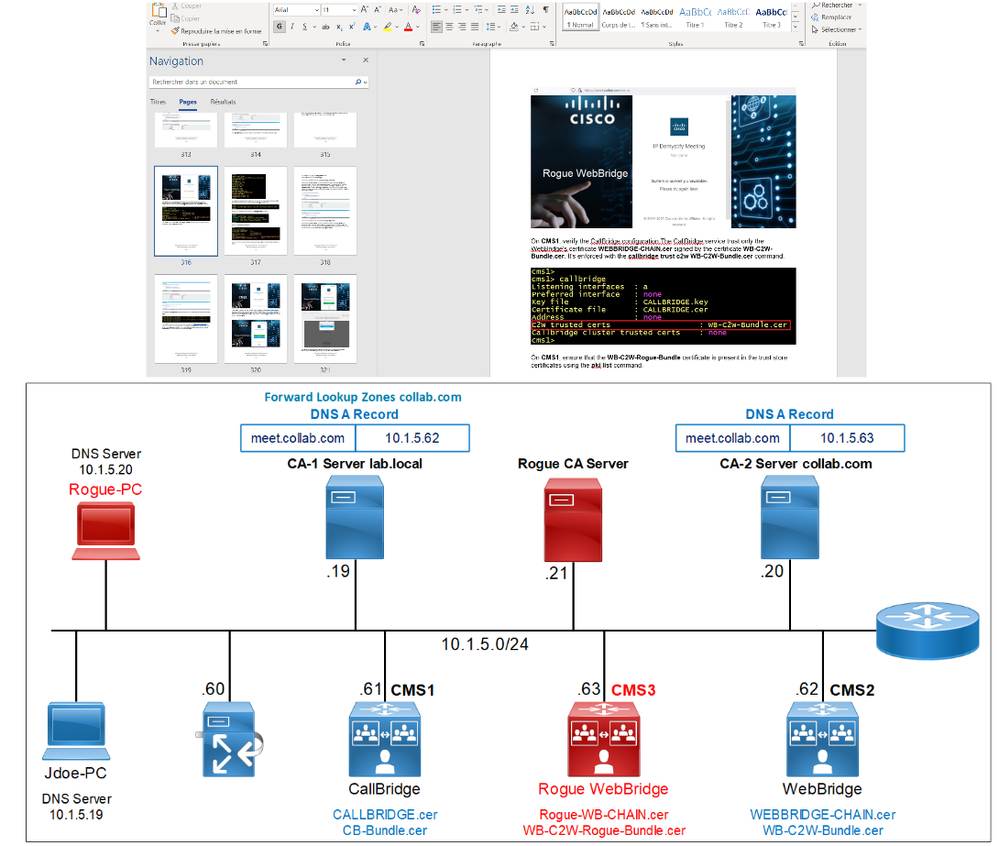Click the search magnifier icon
The height and width of the screenshot is (846, 999).
[x=358, y=82]
